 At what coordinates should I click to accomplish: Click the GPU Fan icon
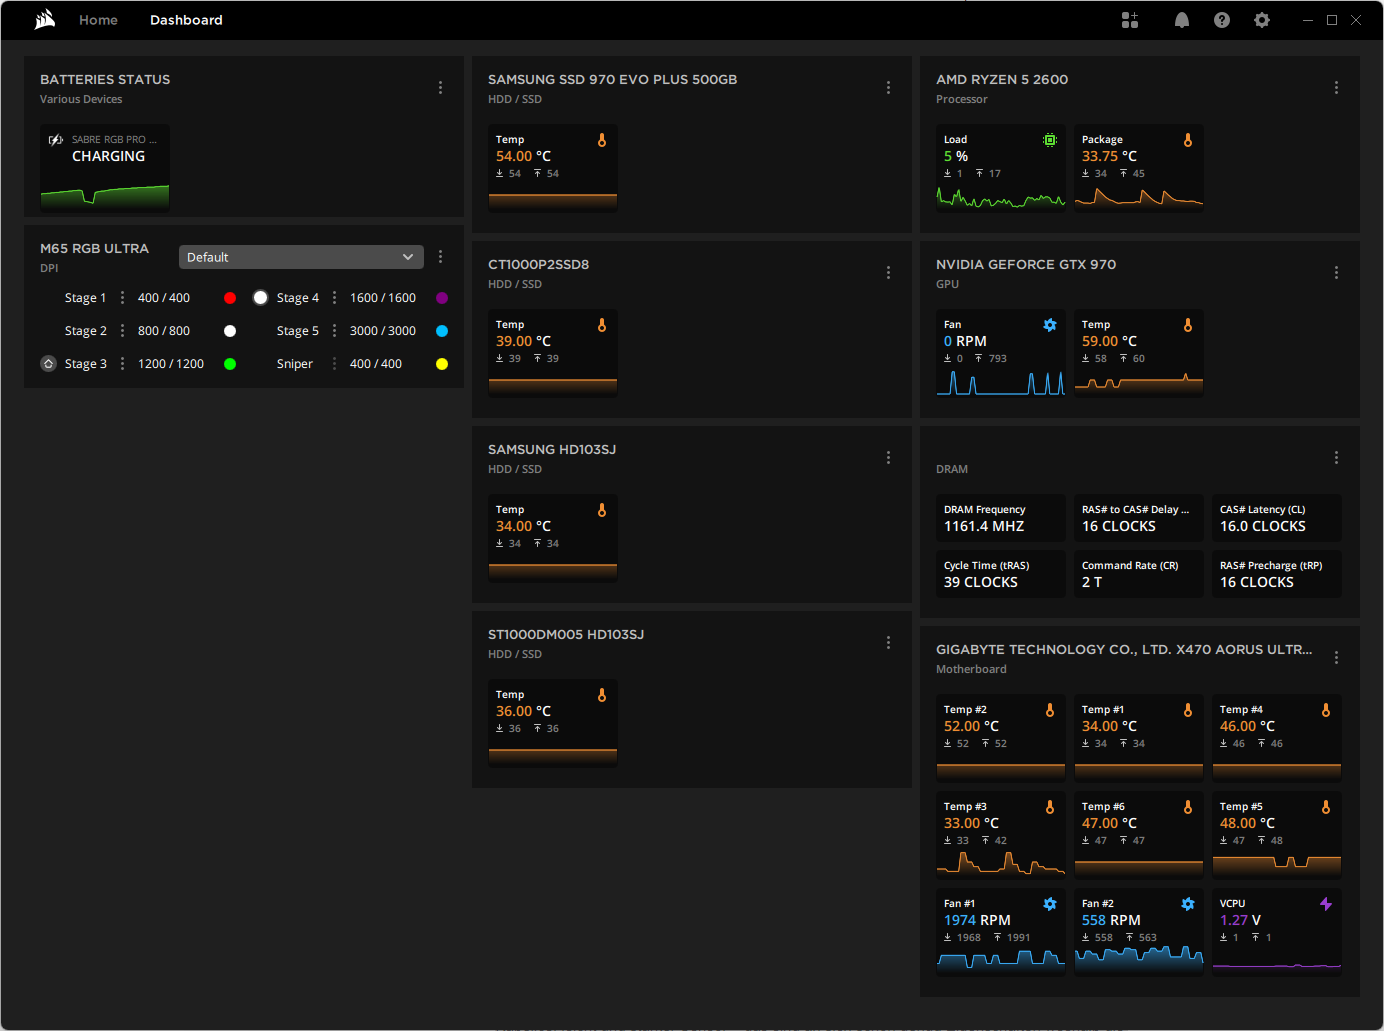(1050, 326)
